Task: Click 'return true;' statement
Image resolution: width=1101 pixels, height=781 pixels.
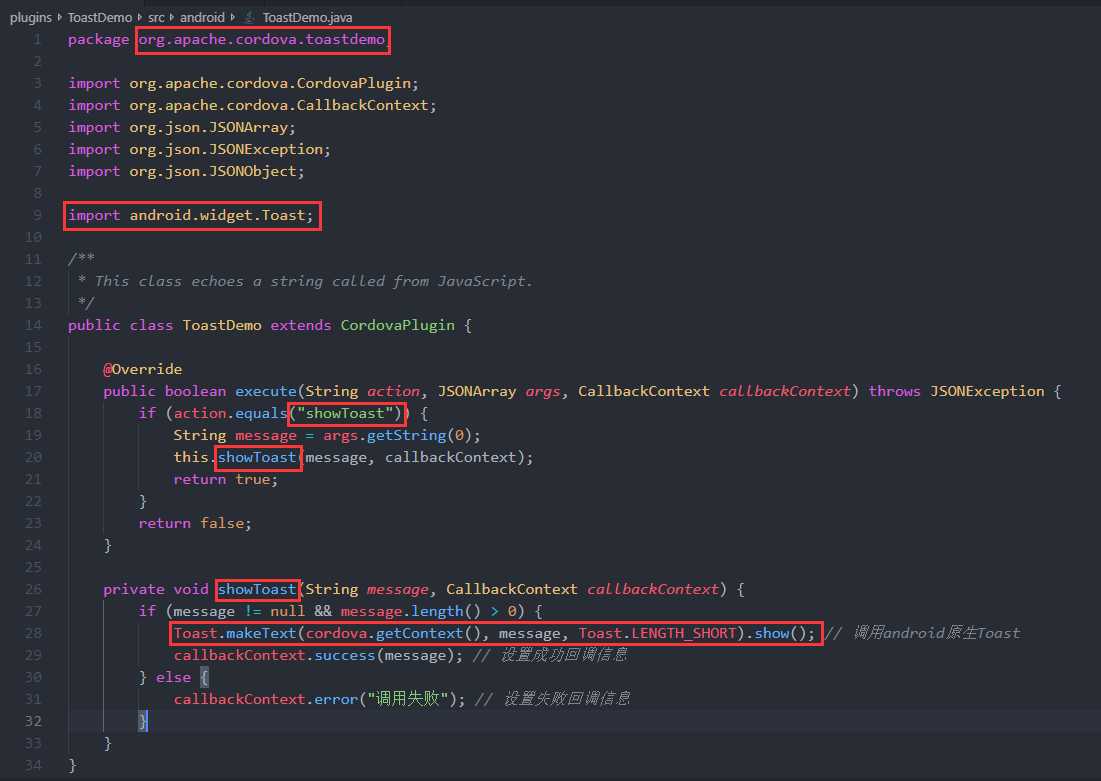Action: 225,479
